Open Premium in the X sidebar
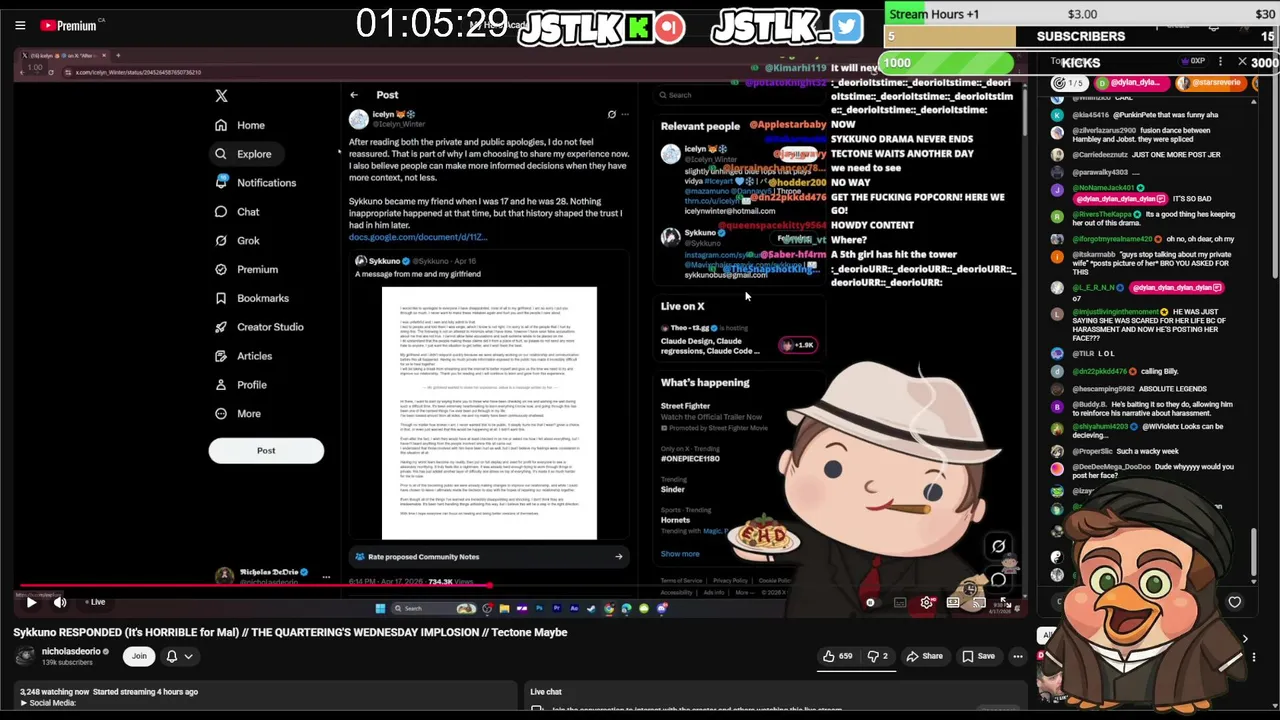Screen dimensions: 1280x720 246,270
